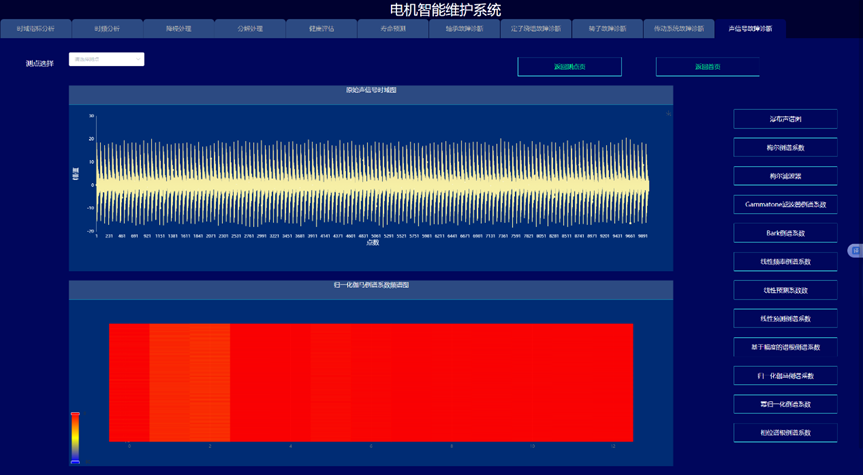
Task: Click the topmost button in the right column
Action: 785,119
